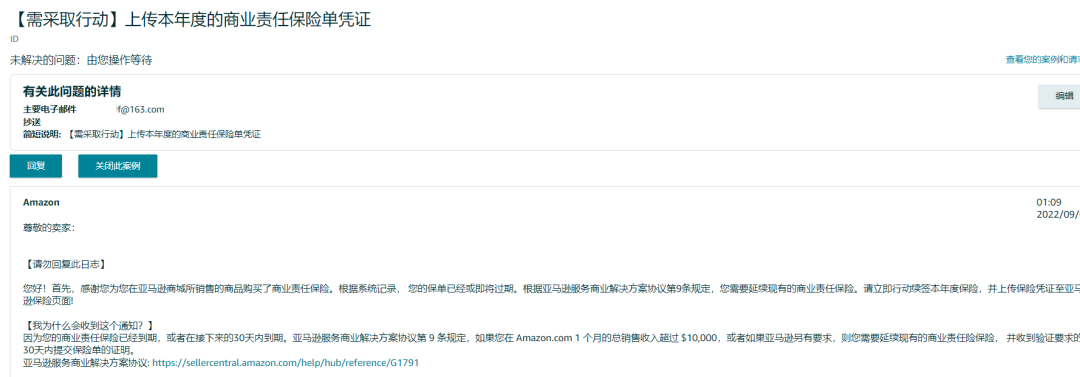This screenshot has width=1080, height=377.
Task: Click the 2022/09 message date
Action: click(x=1057, y=214)
